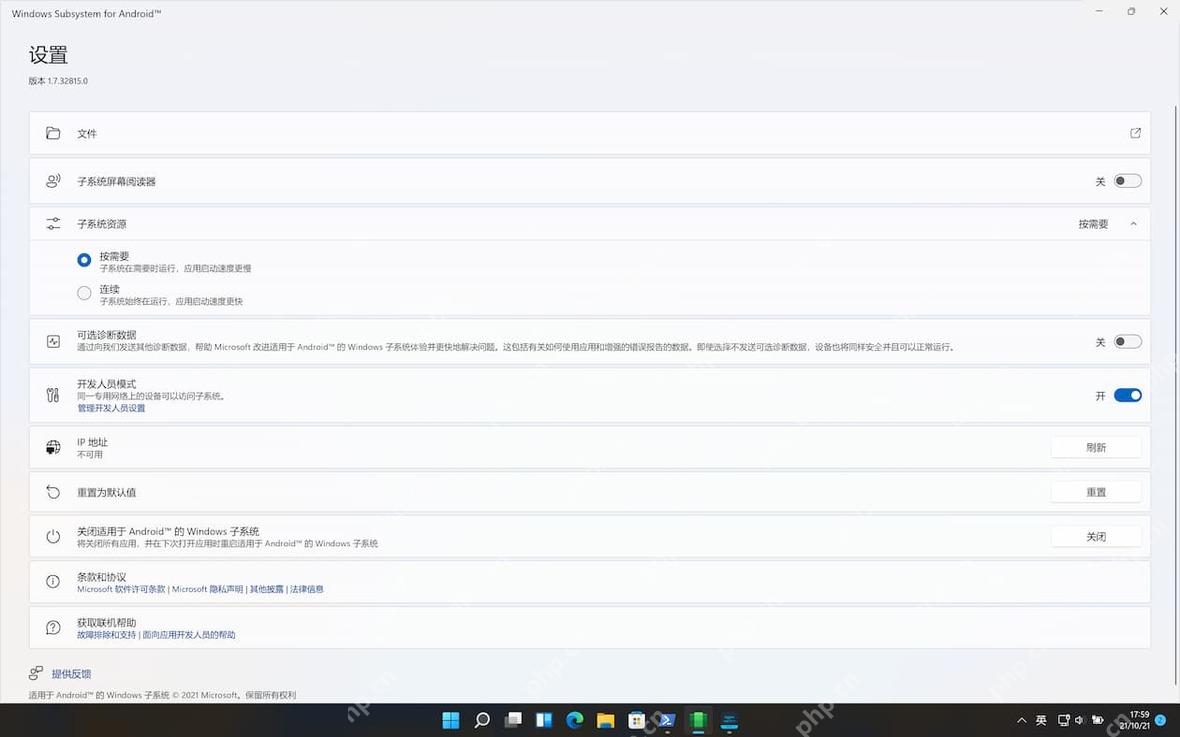Click the 文件 folder icon
The width and height of the screenshot is (1180, 737).
(x=53, y=133)
